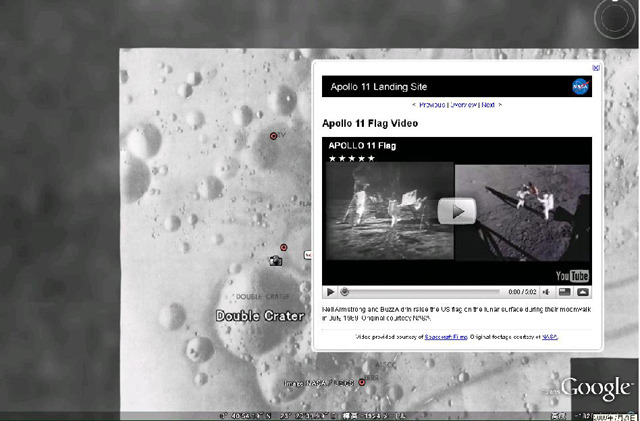Click the Image NASA / USGS attribution text
The image size is (640, 421).
(x=319, y=383)
